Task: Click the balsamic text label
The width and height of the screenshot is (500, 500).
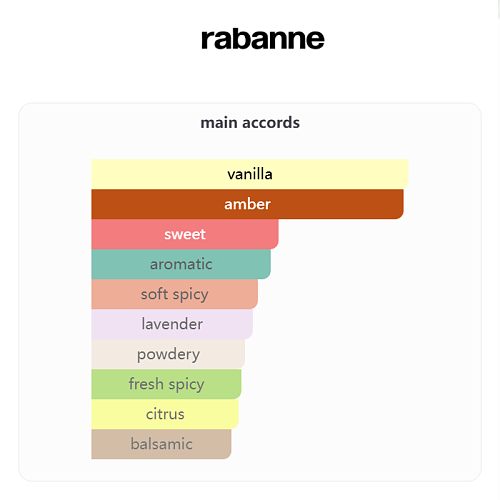Action: pos(161,444)
